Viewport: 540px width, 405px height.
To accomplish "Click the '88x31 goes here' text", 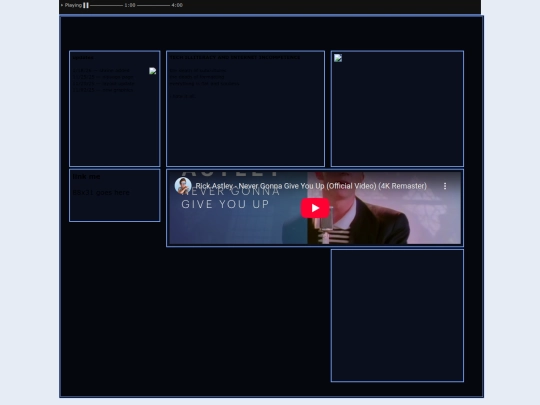I will pyautogui.click(x=101, y=193).
